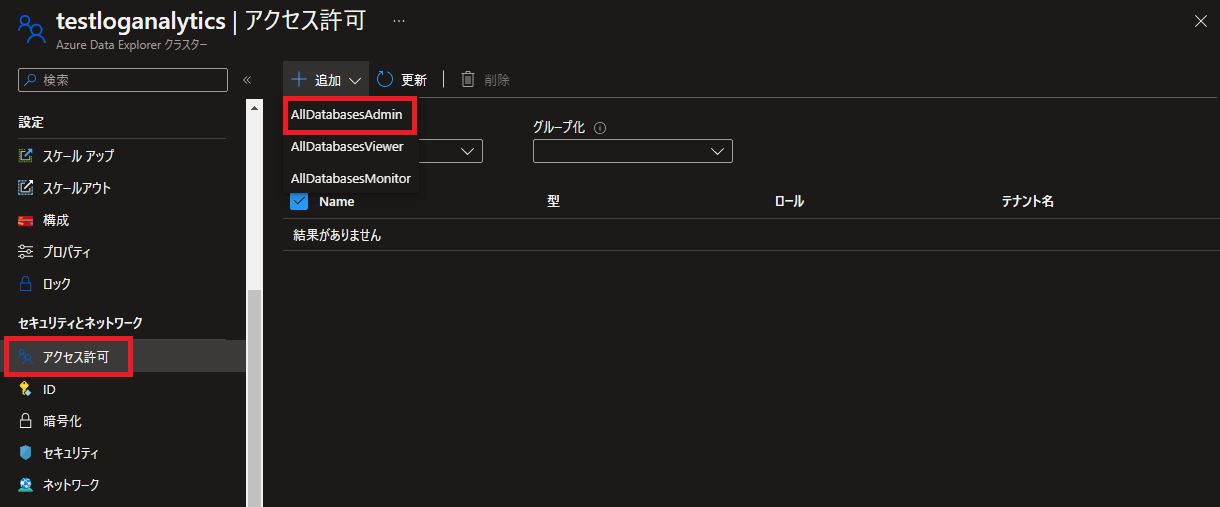This screenshot has width=1220, height=507.
Task: Toggle the select-all checkbox beside Name
Action: tap(298, 201)
